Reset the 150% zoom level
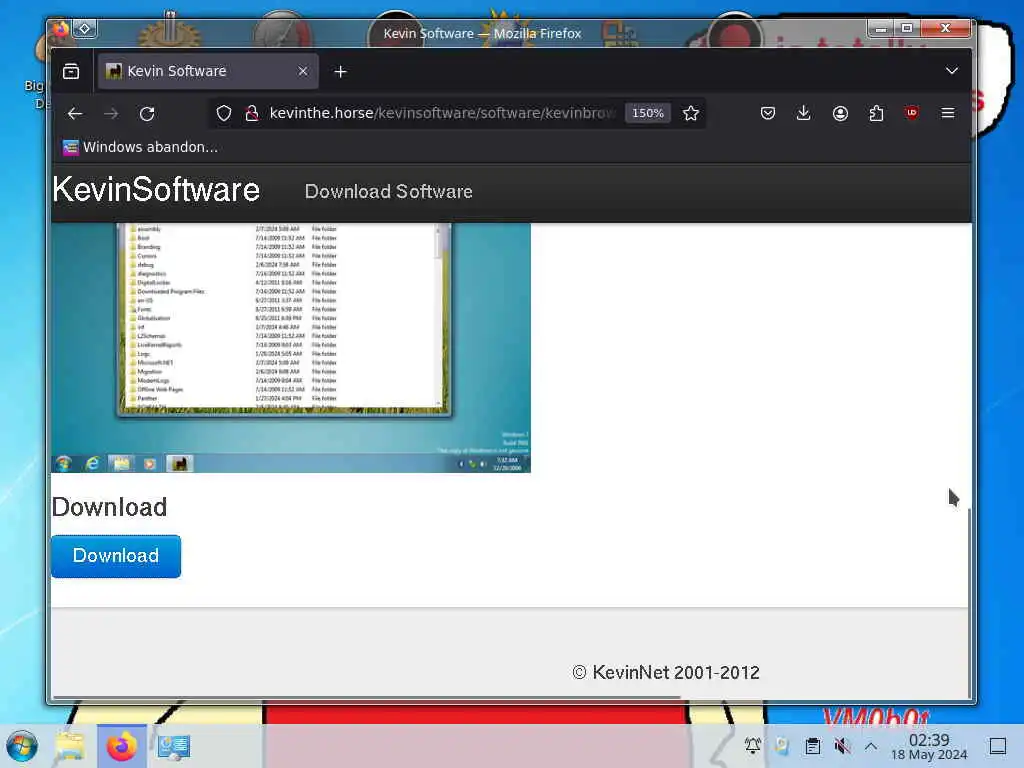This screenshot has width=1024, height=768. [x=648, y=113]
